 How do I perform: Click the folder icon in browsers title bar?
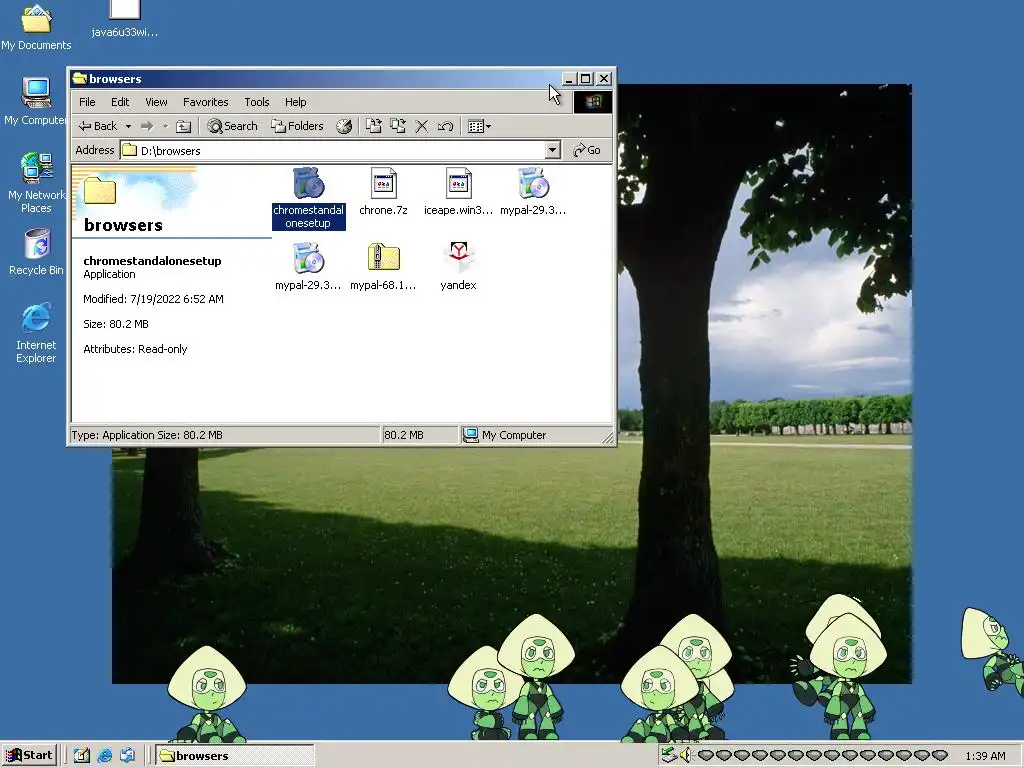click(80, 79)
